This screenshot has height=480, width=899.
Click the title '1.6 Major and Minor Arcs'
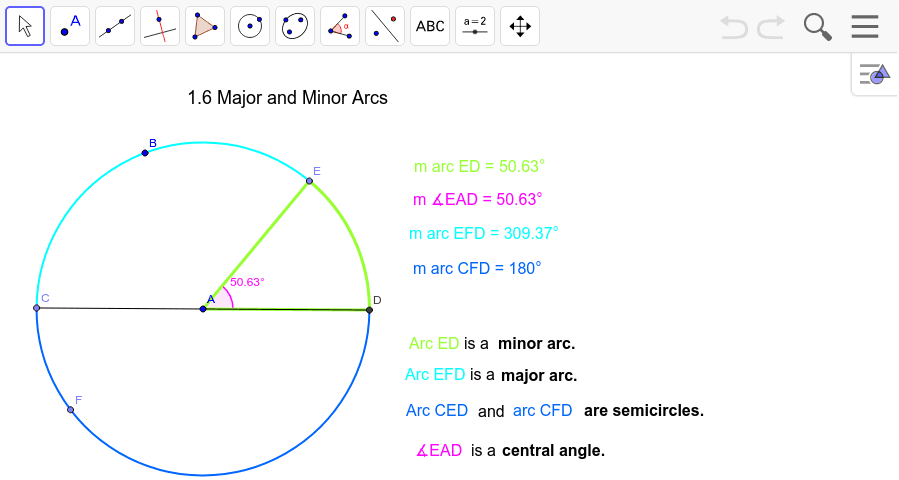click(287, 97)
